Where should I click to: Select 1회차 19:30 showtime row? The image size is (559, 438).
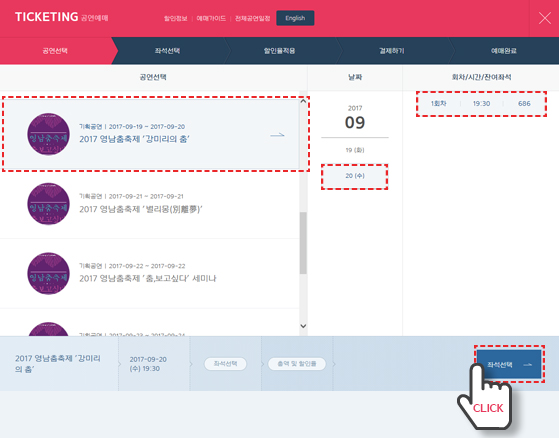pos(481,103)
